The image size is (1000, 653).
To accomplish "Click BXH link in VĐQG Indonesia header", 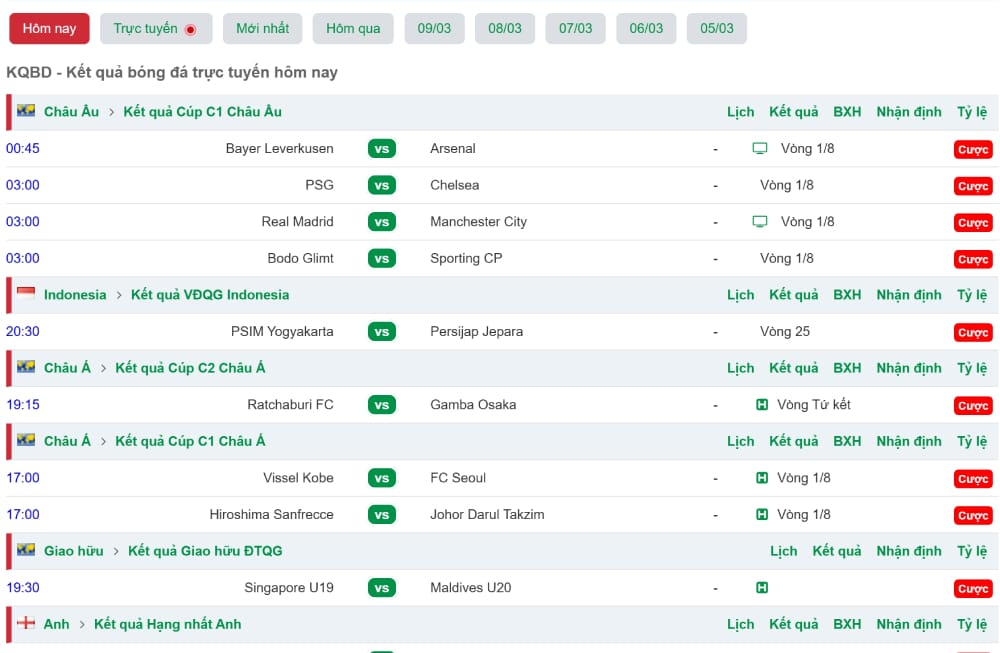I will pos(847,295).
